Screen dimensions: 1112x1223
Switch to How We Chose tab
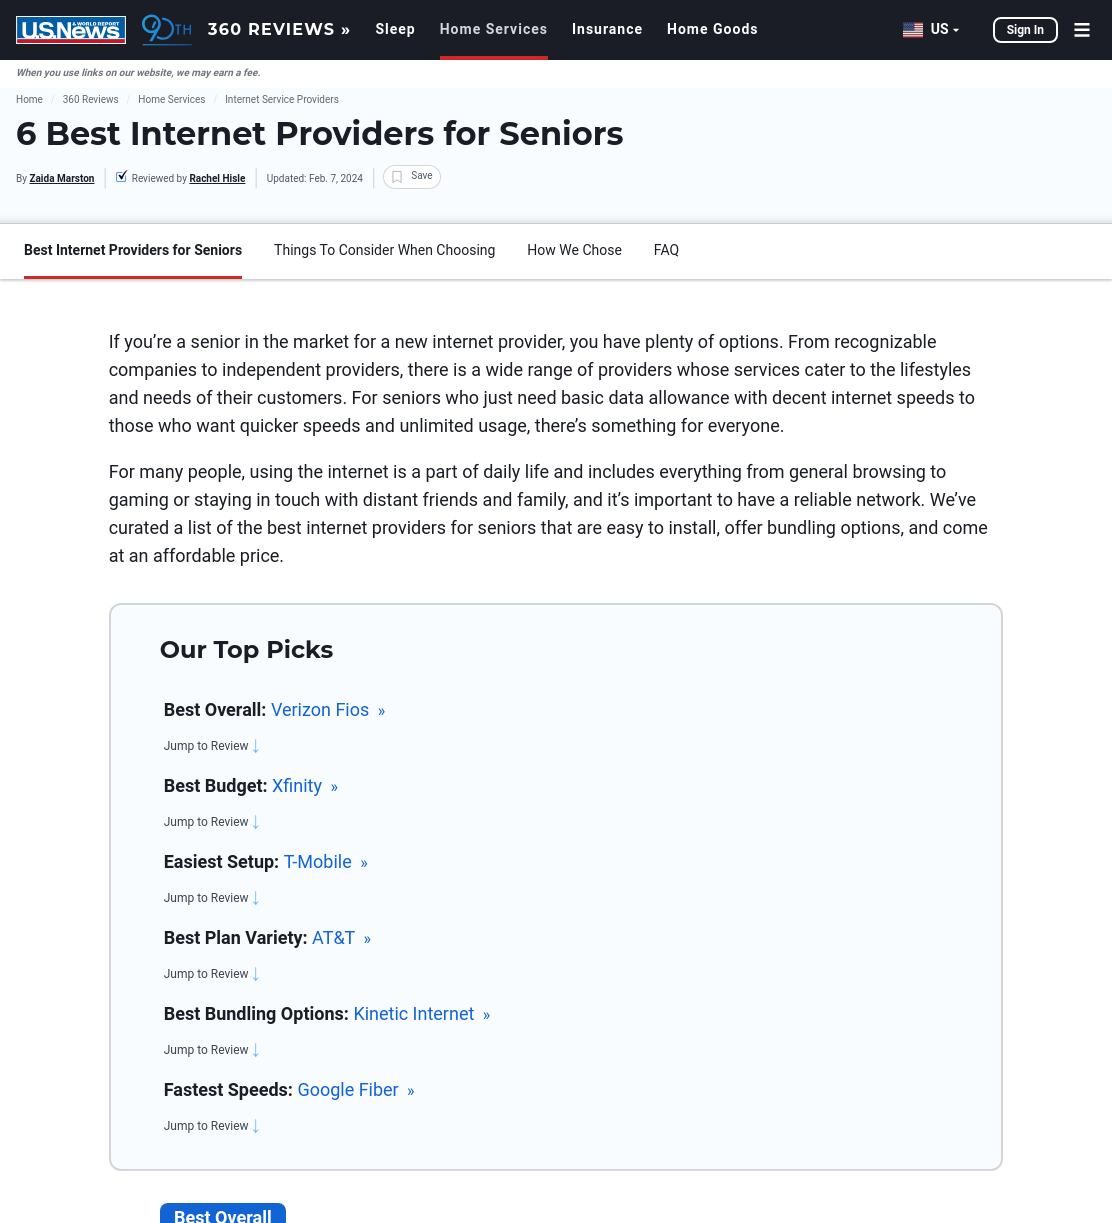(574, 250)
